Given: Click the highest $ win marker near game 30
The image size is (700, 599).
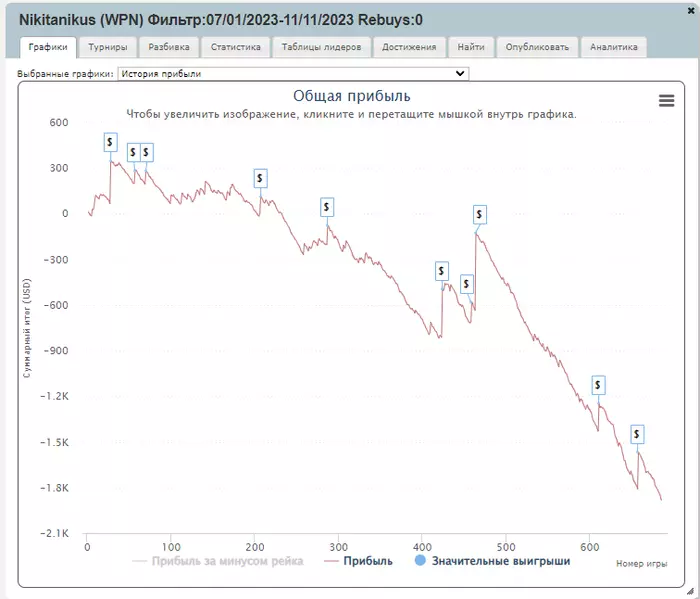Looking at the screenshot, I should (110, 142).
